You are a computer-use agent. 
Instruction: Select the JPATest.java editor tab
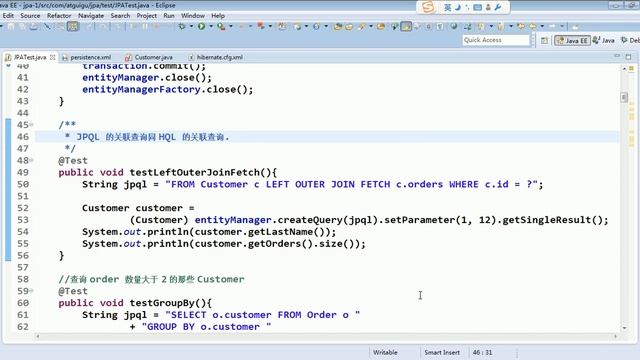(x=29, y=58)
